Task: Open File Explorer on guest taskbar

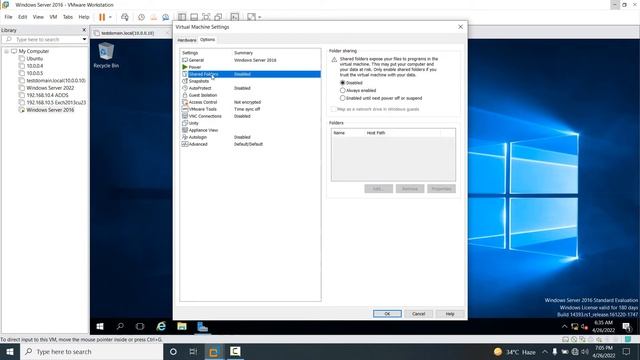Action: pyautogui.click(x=182, y=327)
